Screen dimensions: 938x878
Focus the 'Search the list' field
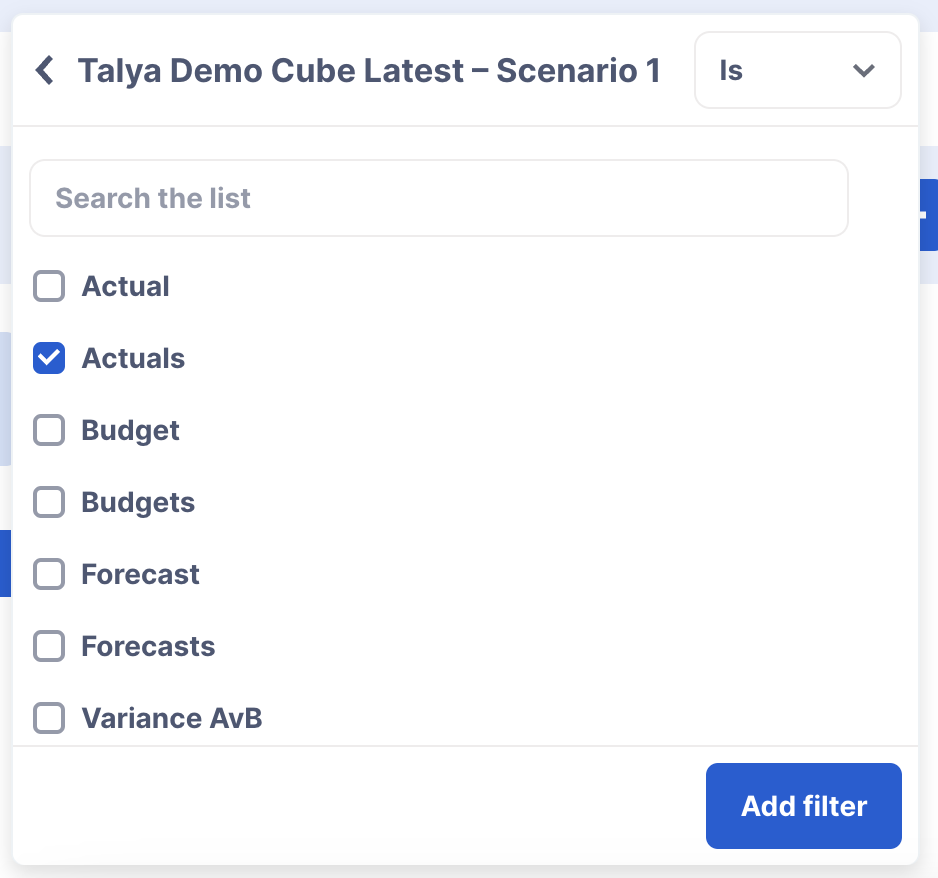438,198
